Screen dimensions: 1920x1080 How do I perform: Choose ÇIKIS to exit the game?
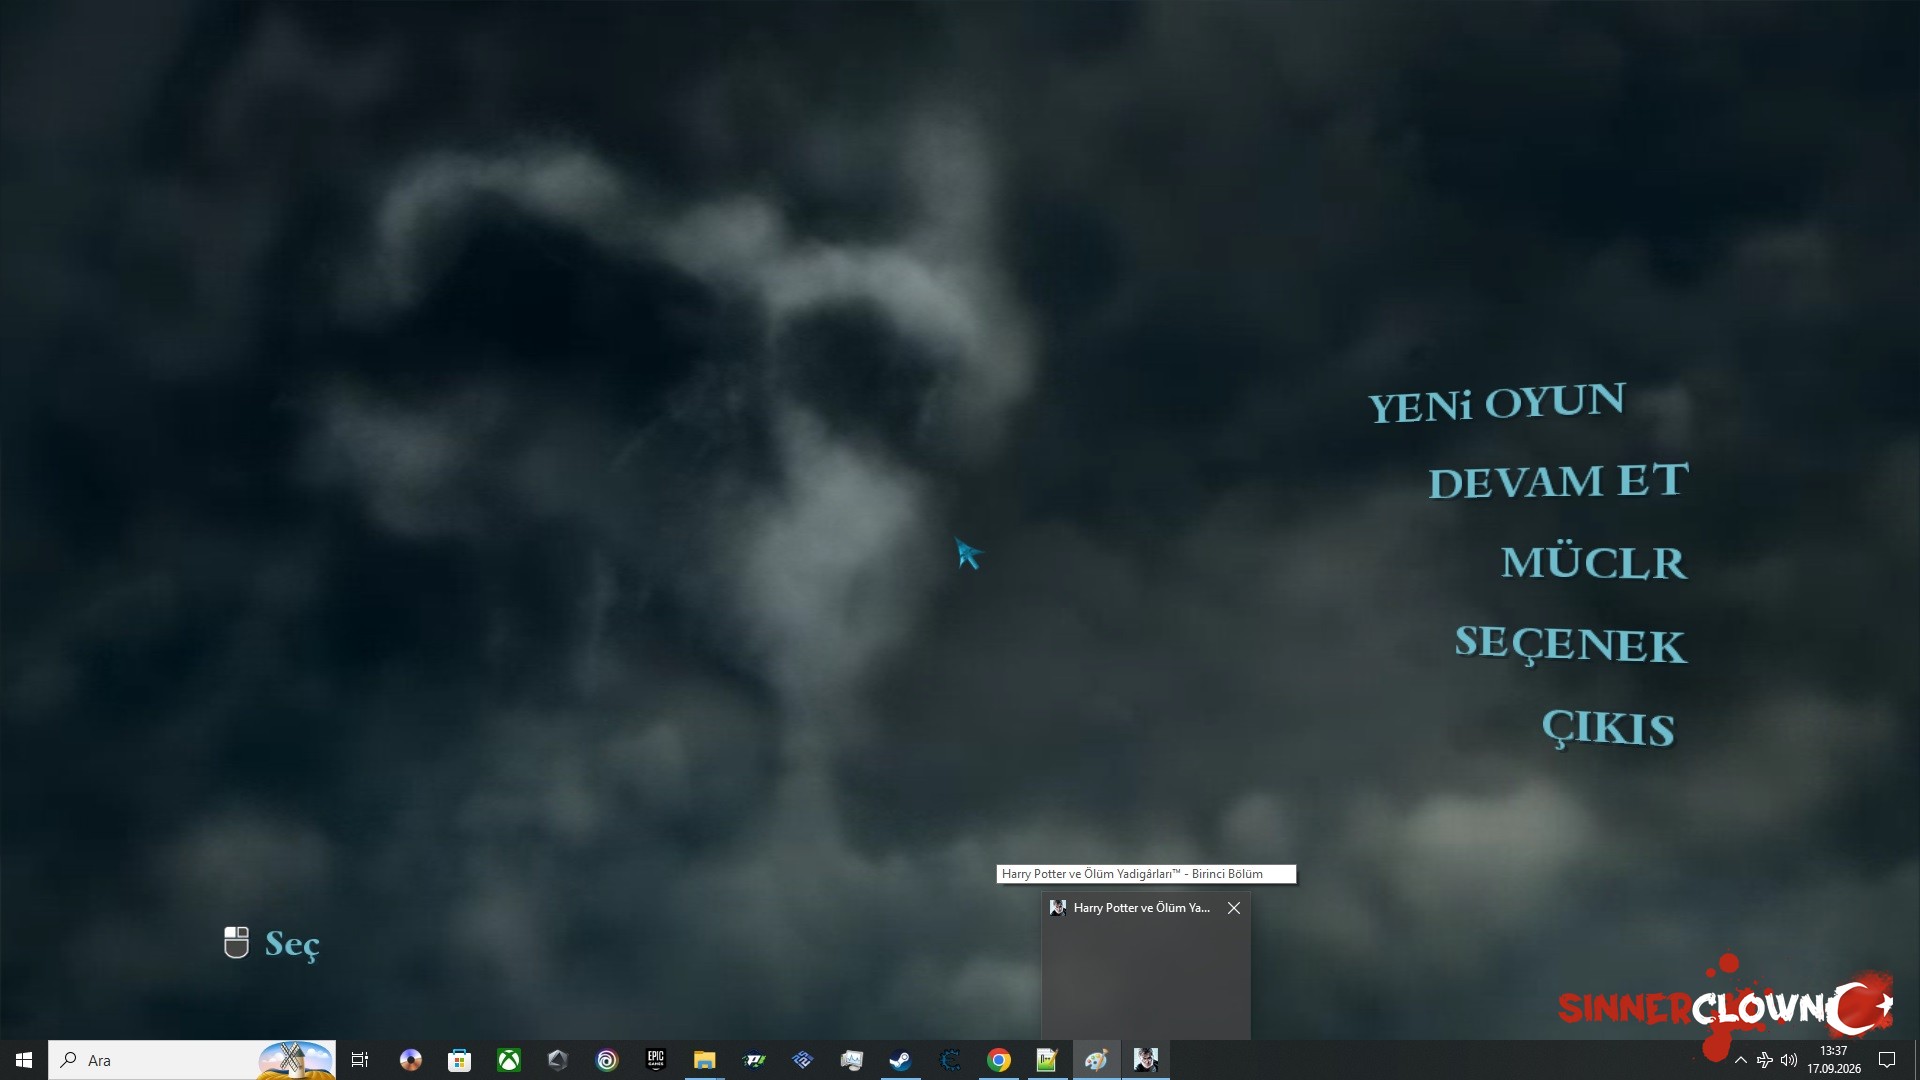point(1608,728)
